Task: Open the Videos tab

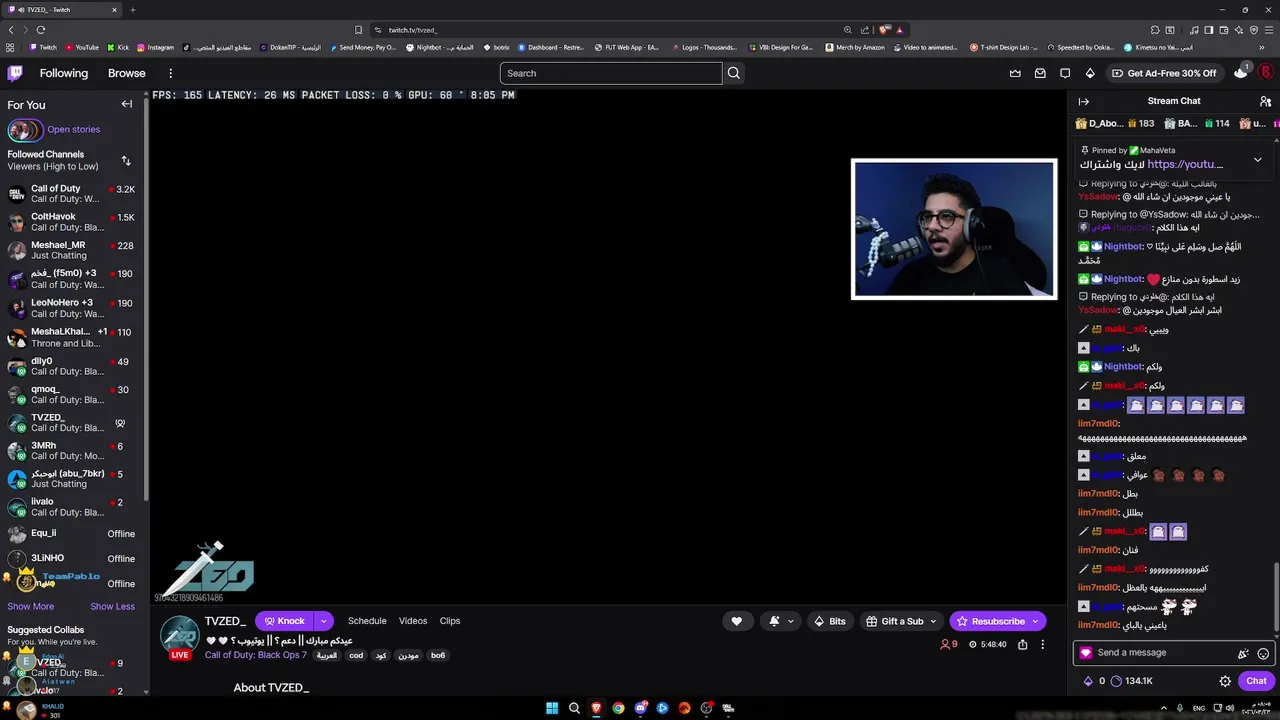Action: tap(413, 621)
